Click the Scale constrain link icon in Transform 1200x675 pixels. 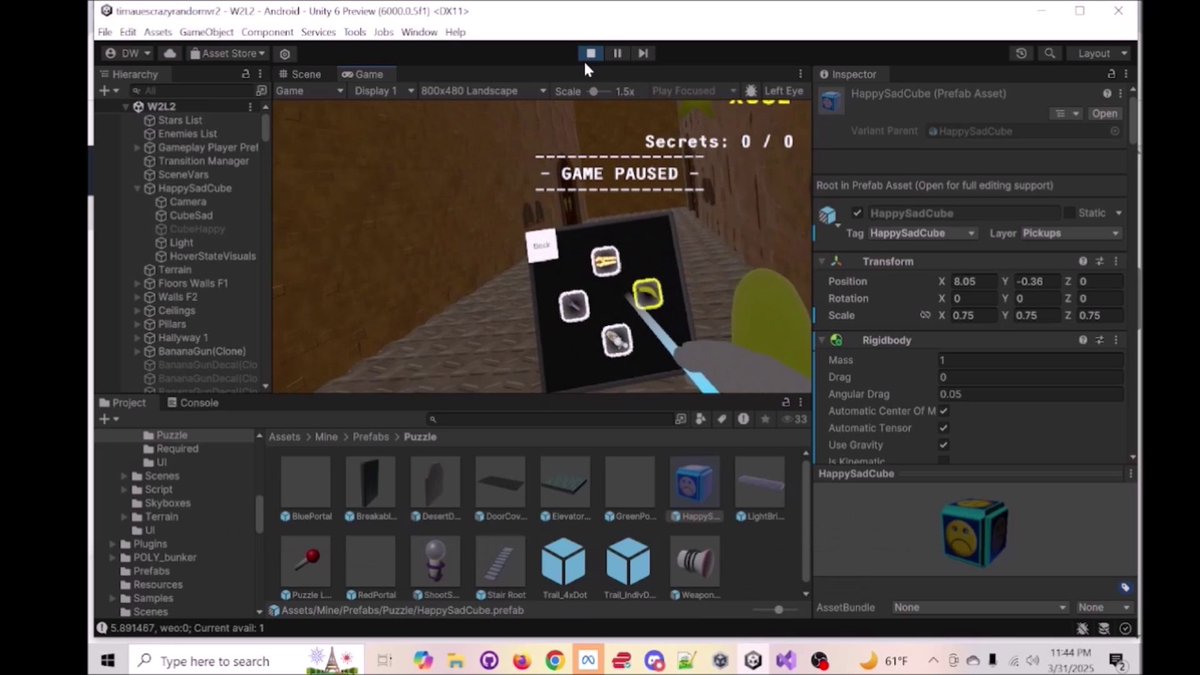(925, 315)
